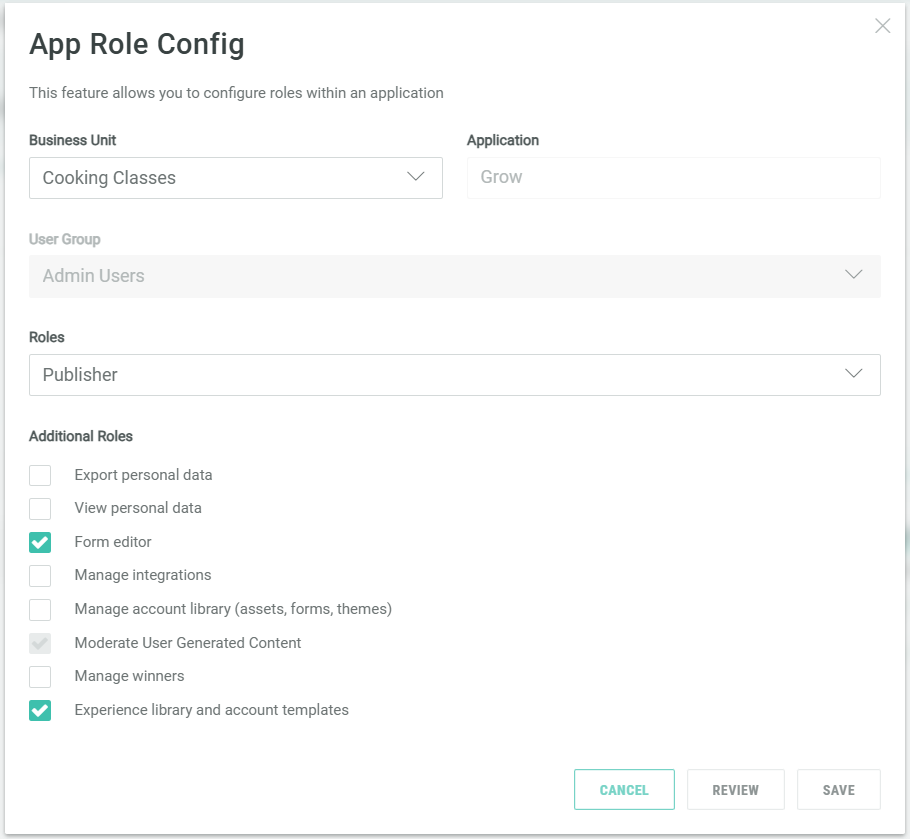Disable Experience library and account templates checkbox

pyautogui.click(x=40, y=711)
